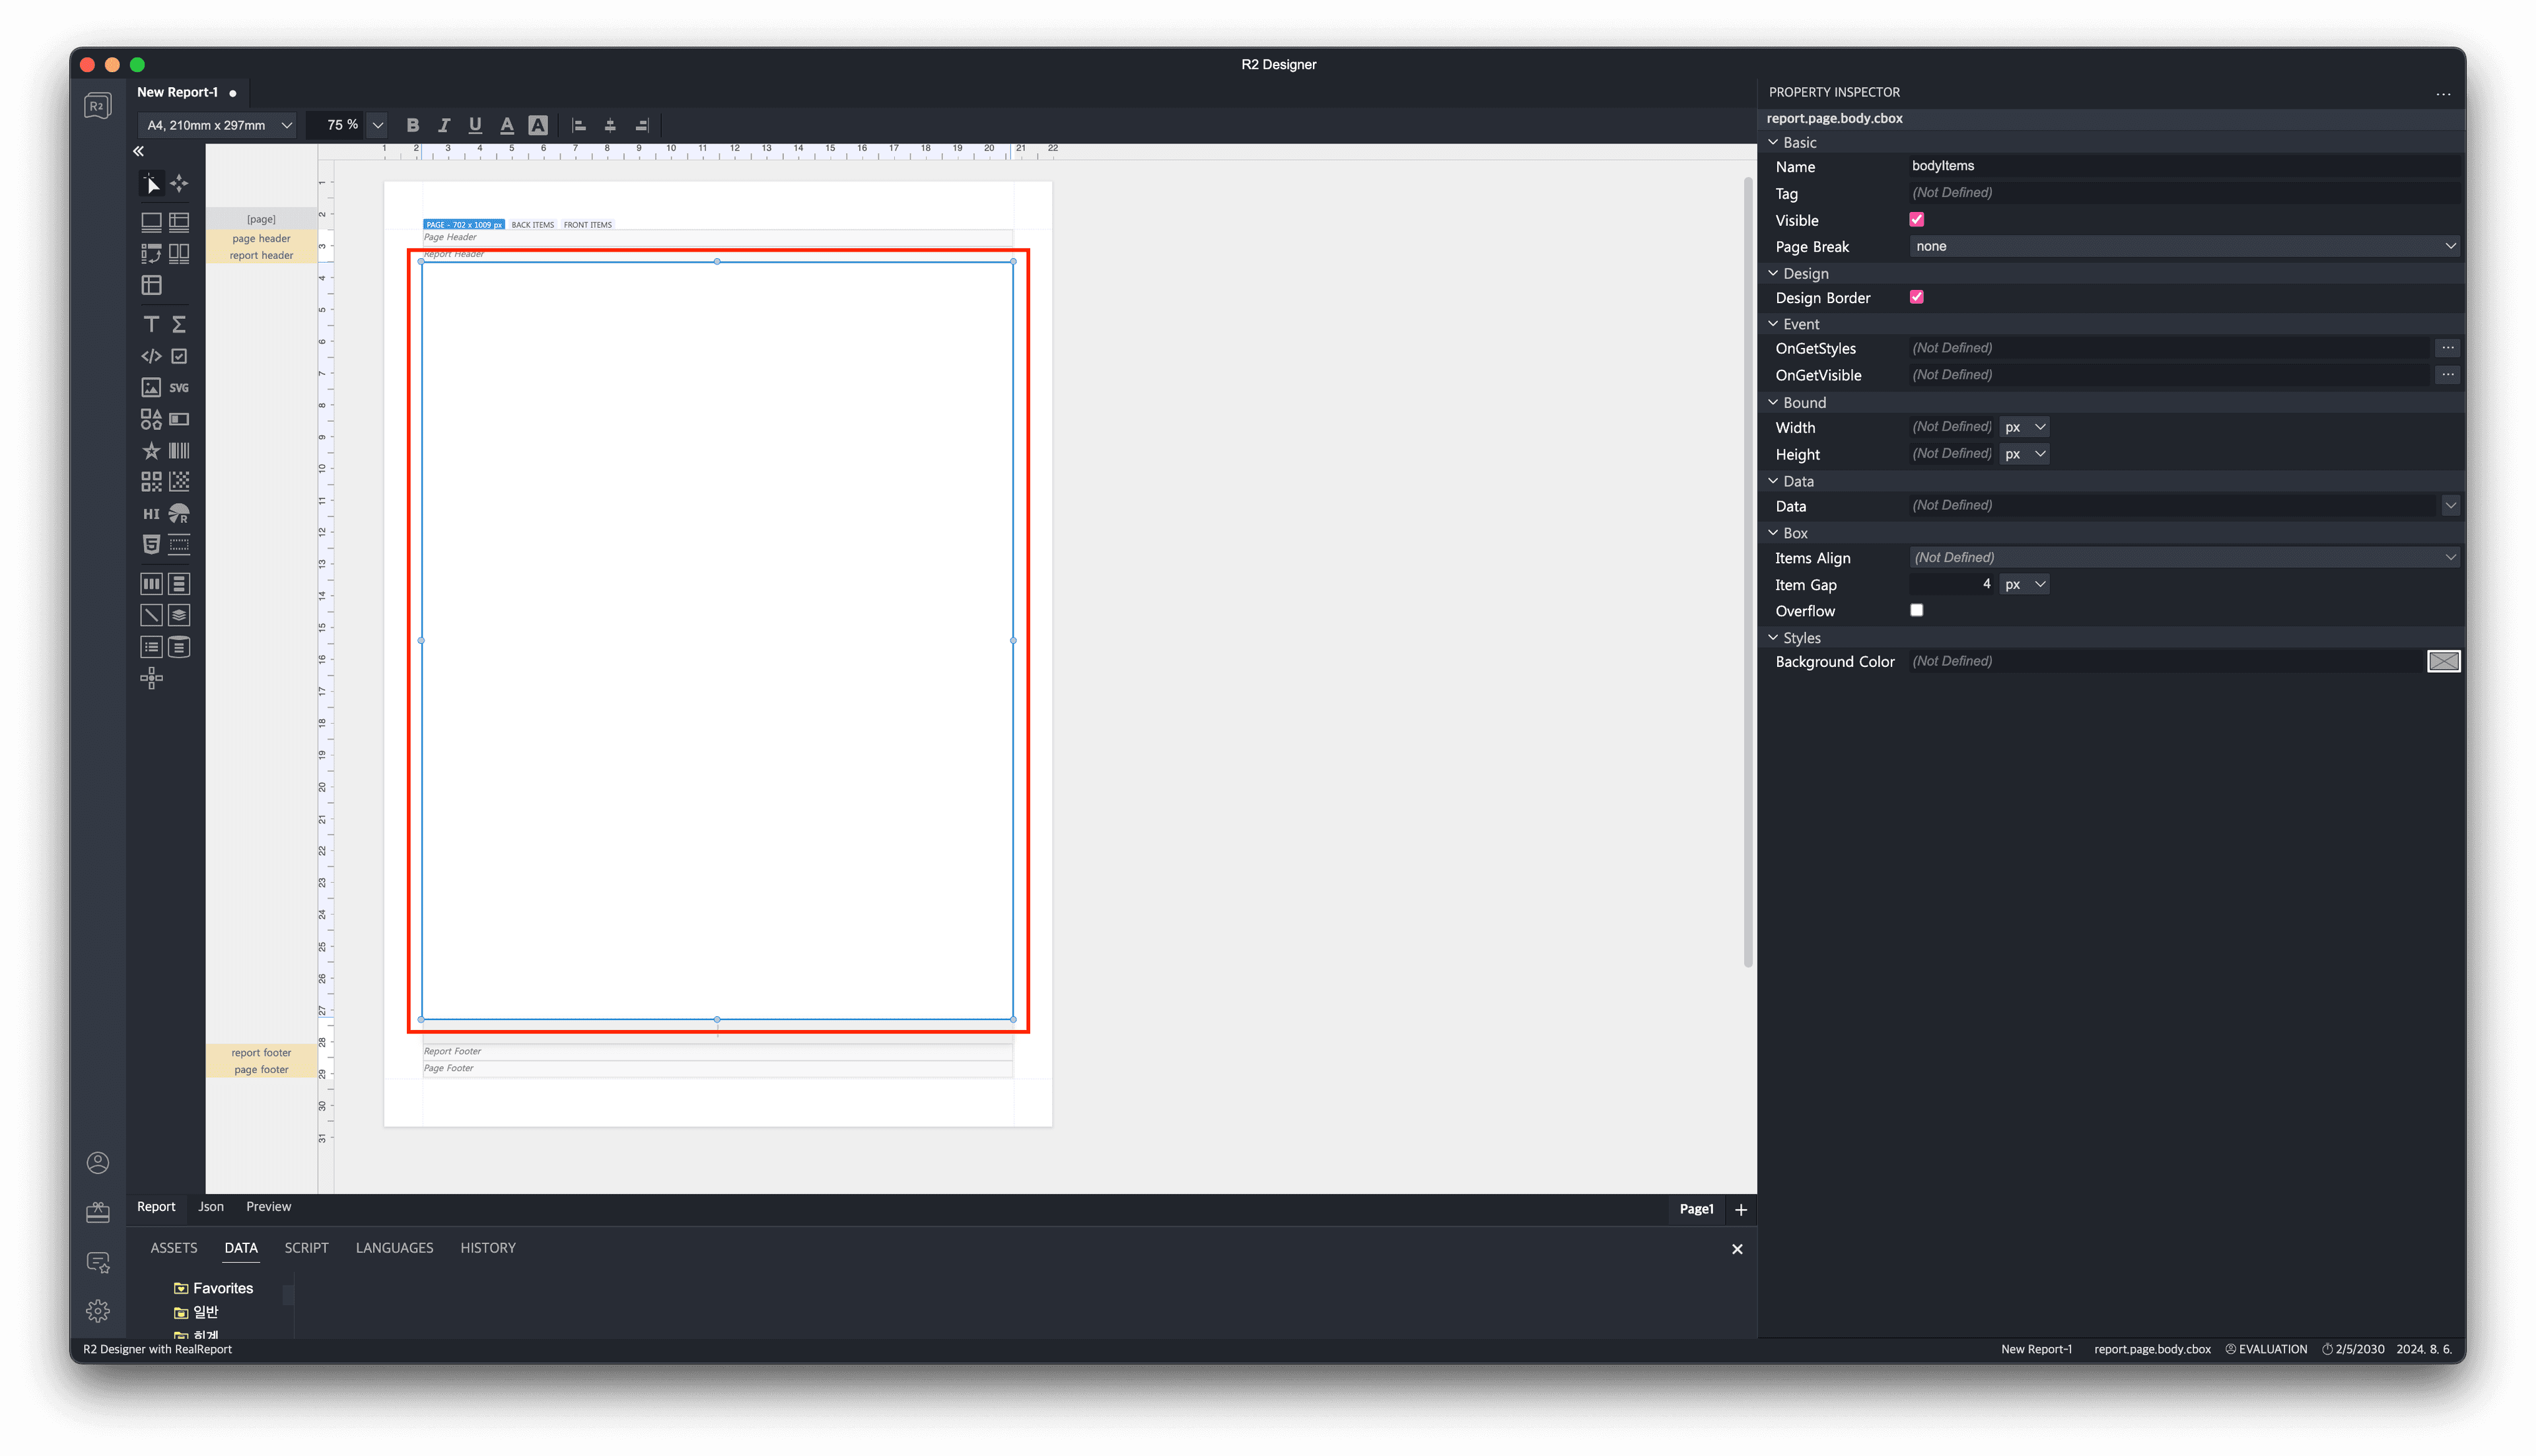
Task: Open the HISTORY tab
Action: [488, 1248]
